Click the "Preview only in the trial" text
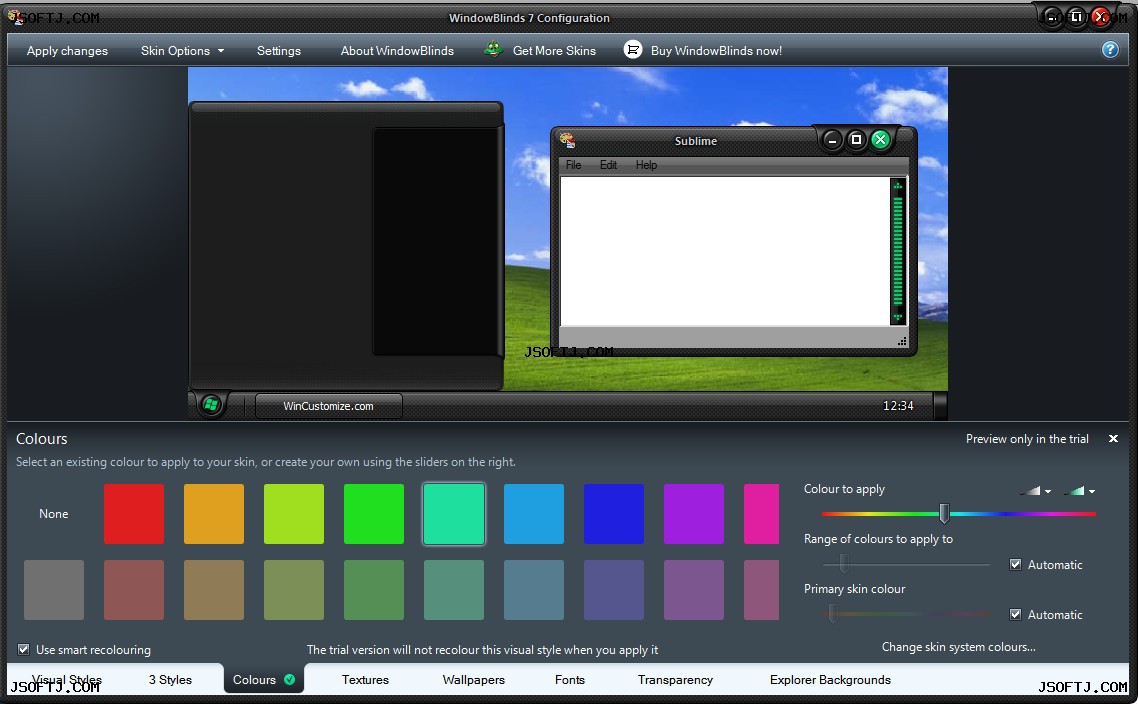 tap(1027, 438)
